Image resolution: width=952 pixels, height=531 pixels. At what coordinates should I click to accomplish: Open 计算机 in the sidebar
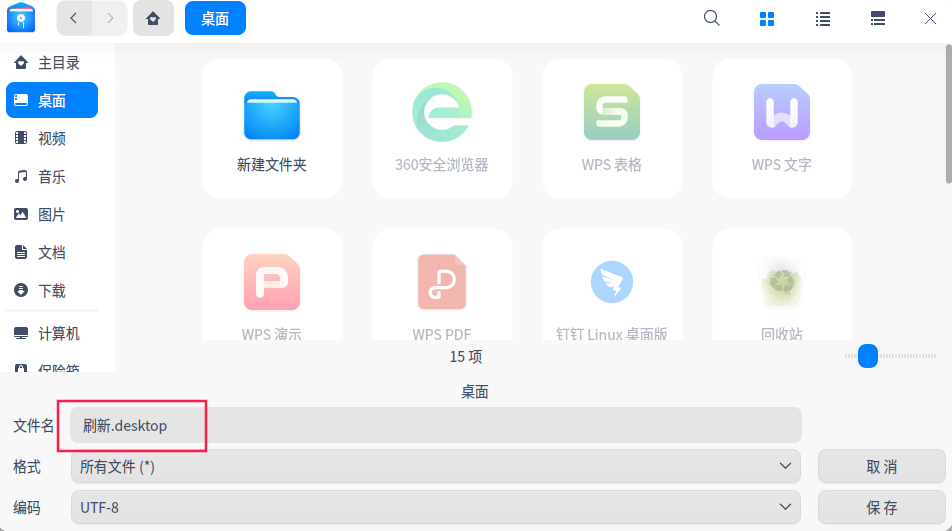tap(52, 333)
